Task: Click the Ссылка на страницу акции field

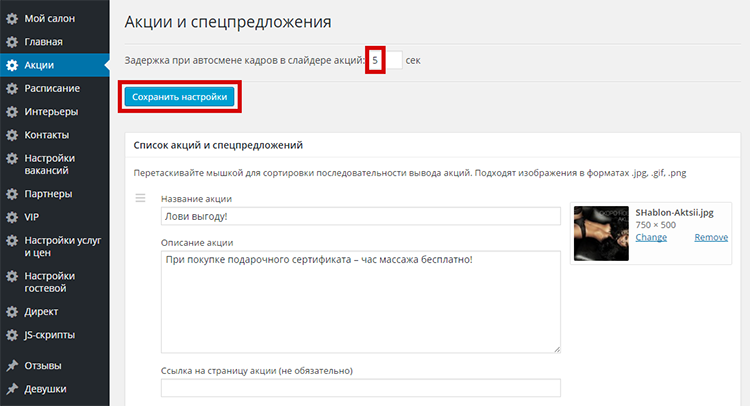Action: click(361, 388)
